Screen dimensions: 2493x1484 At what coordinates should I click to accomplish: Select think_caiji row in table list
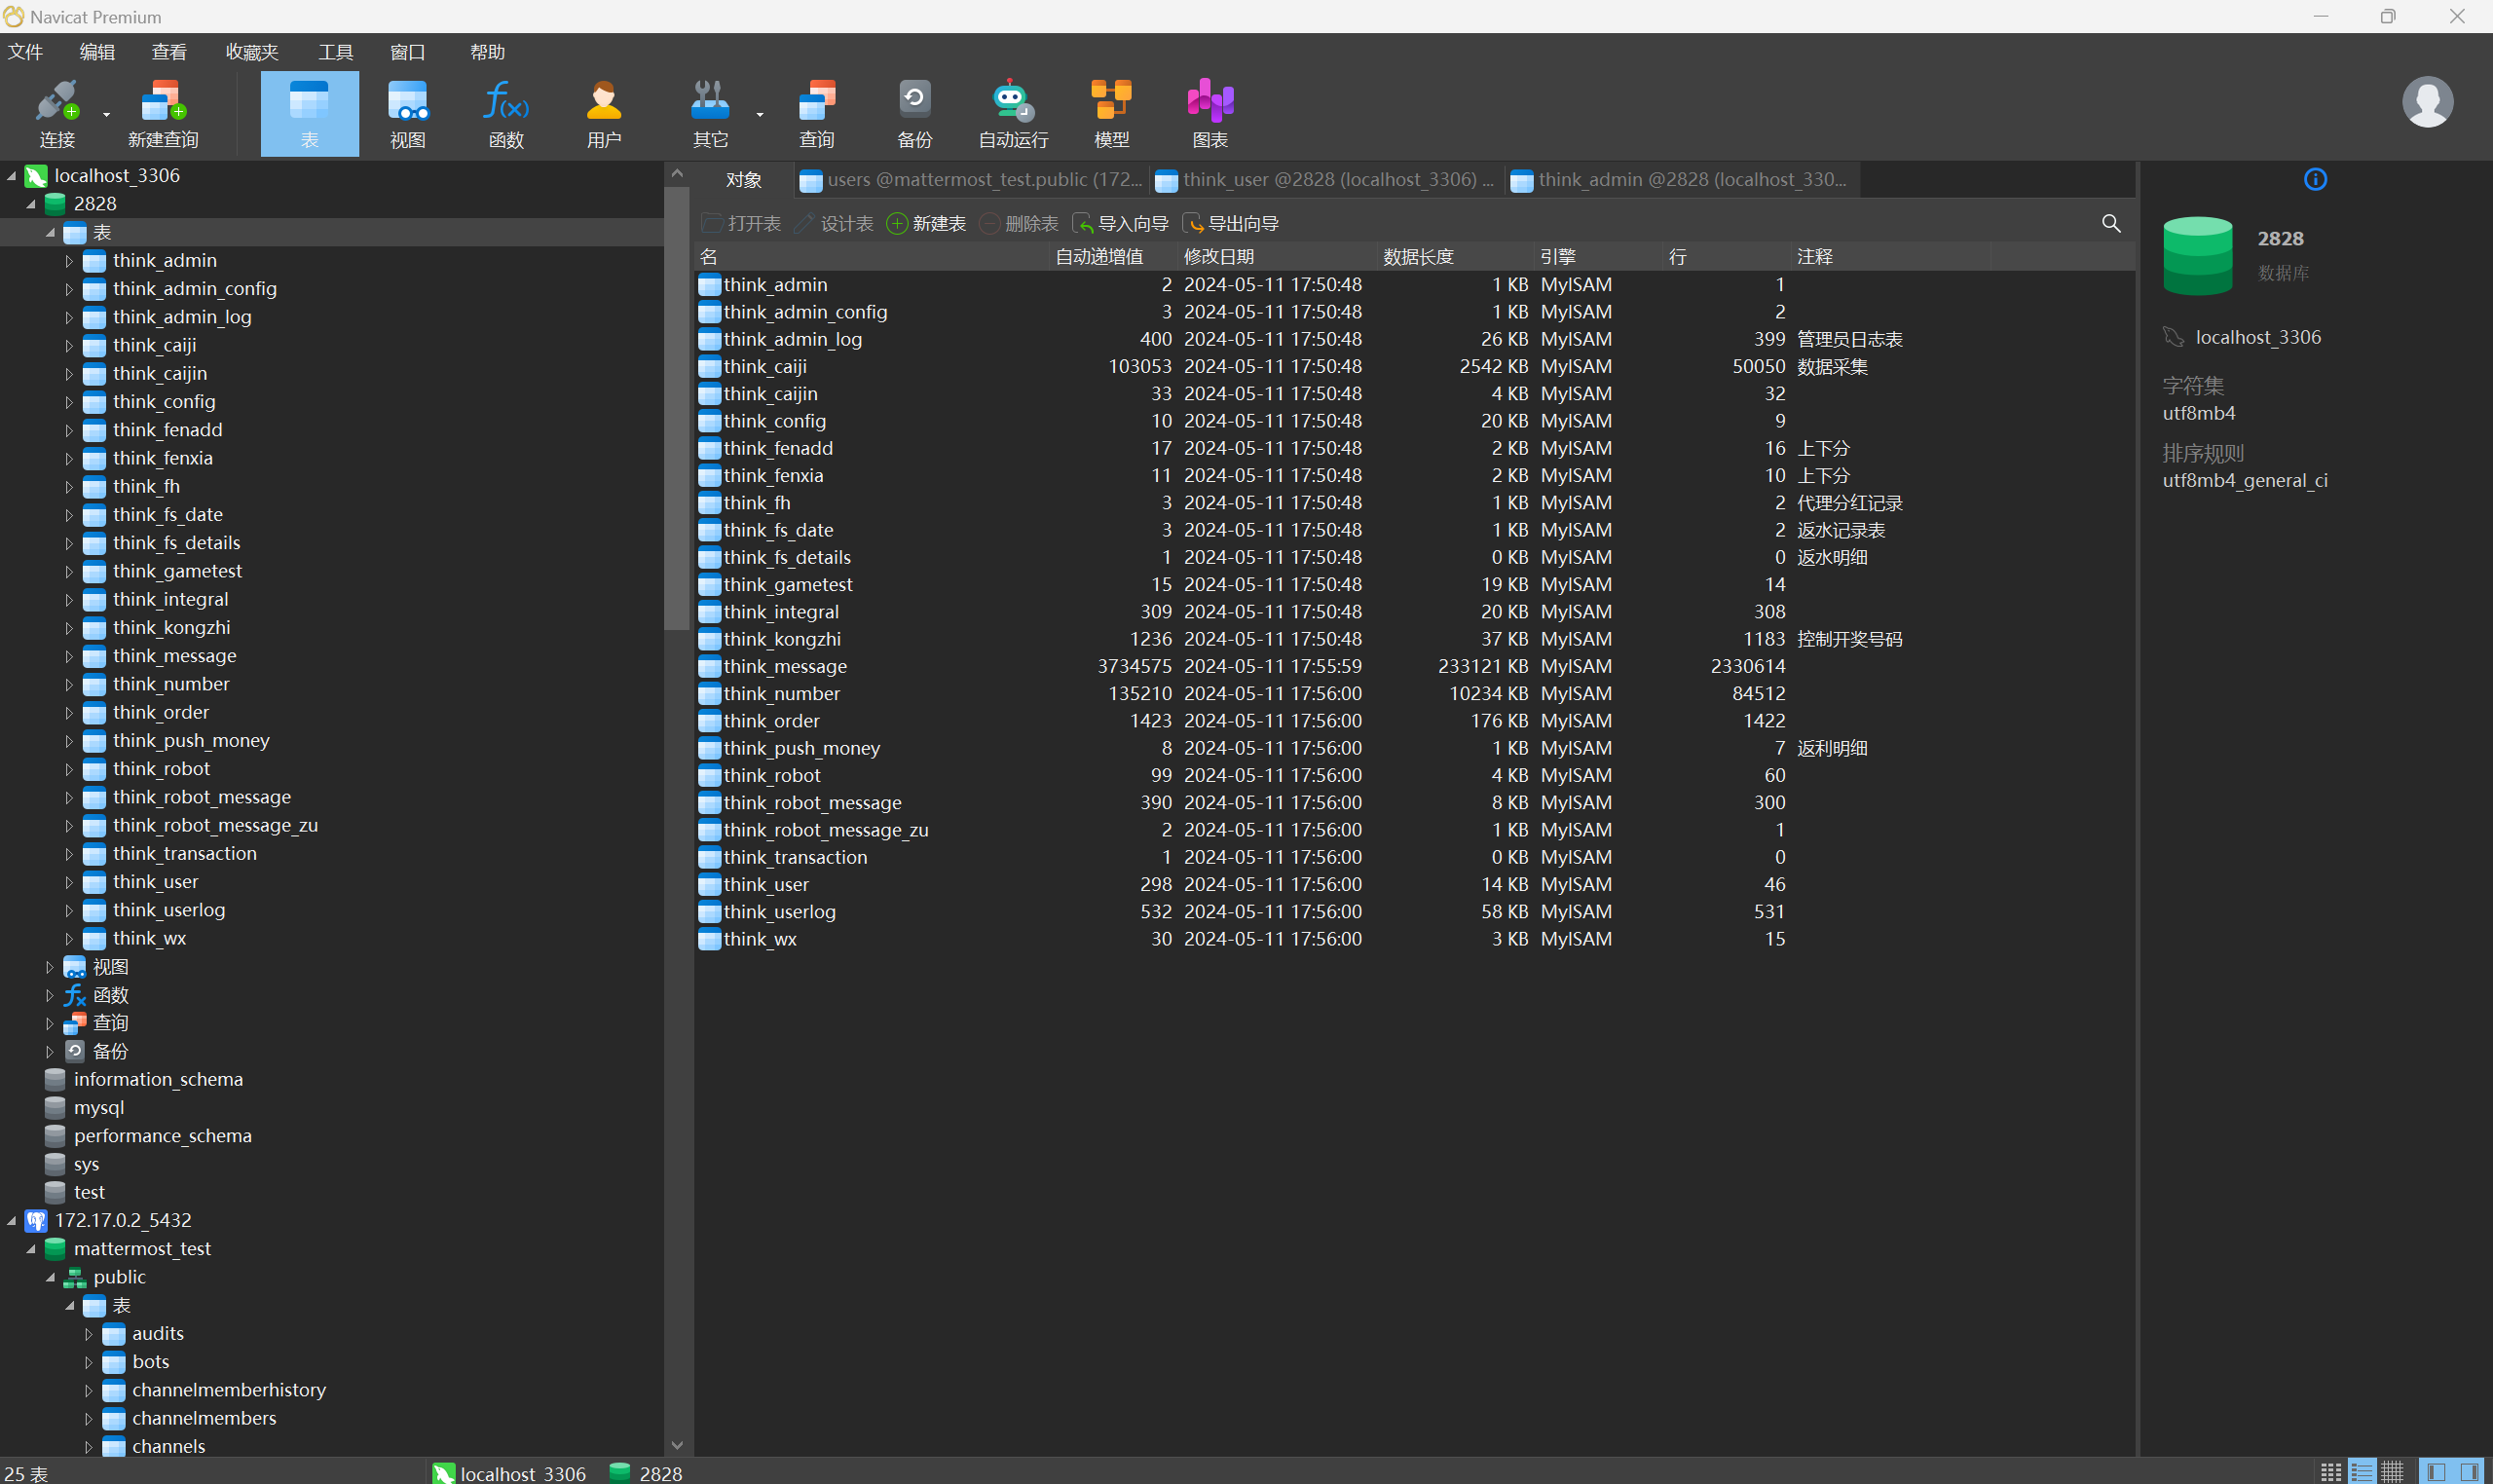(x=1414, y=367)
